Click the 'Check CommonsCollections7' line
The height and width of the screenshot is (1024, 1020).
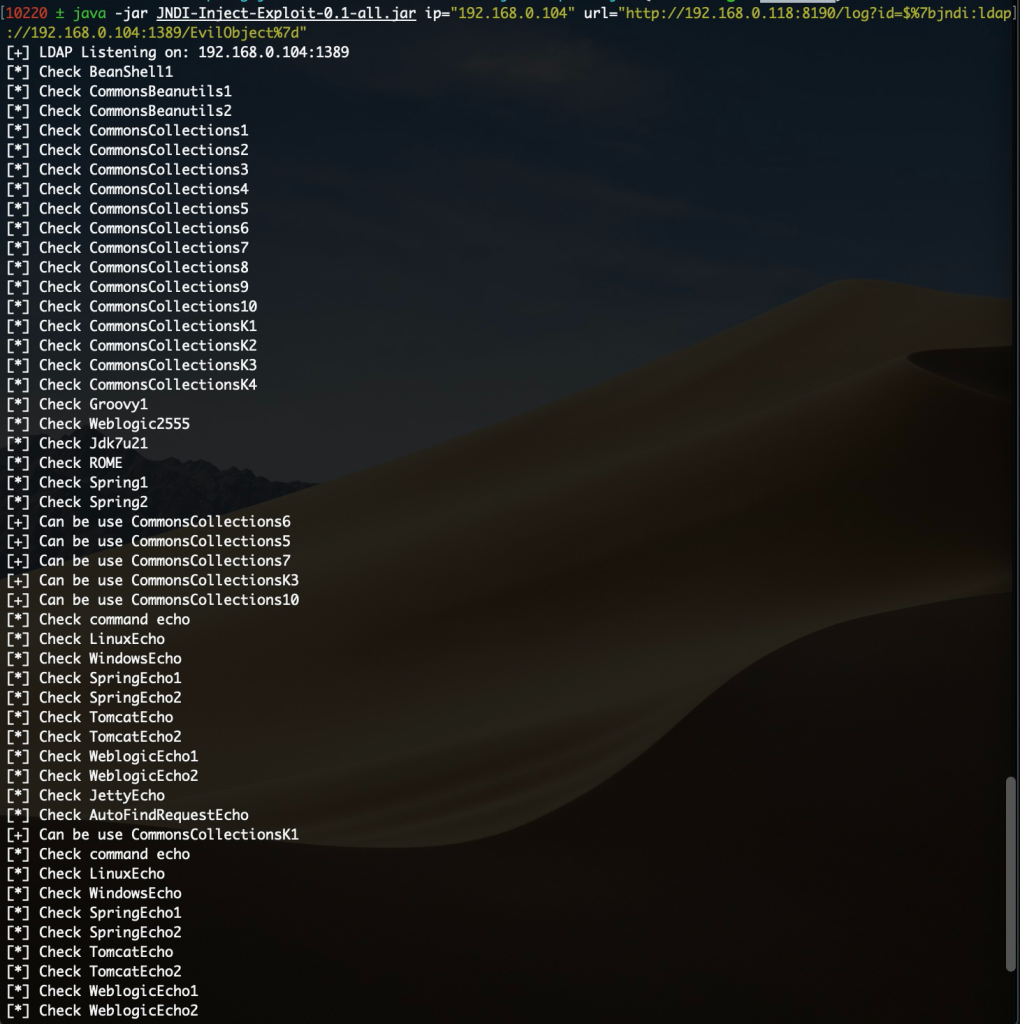point(127,248)
